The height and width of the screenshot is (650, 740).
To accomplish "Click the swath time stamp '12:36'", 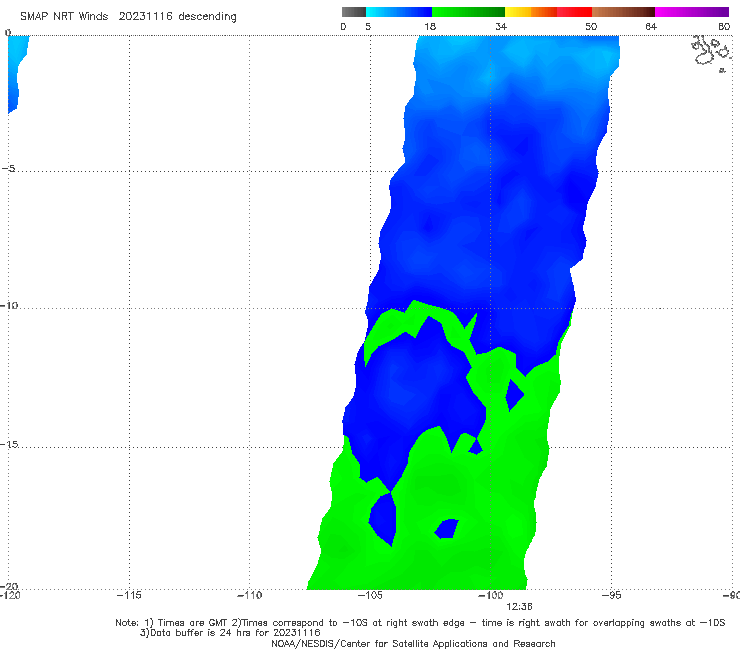I will tap(519, 607).
